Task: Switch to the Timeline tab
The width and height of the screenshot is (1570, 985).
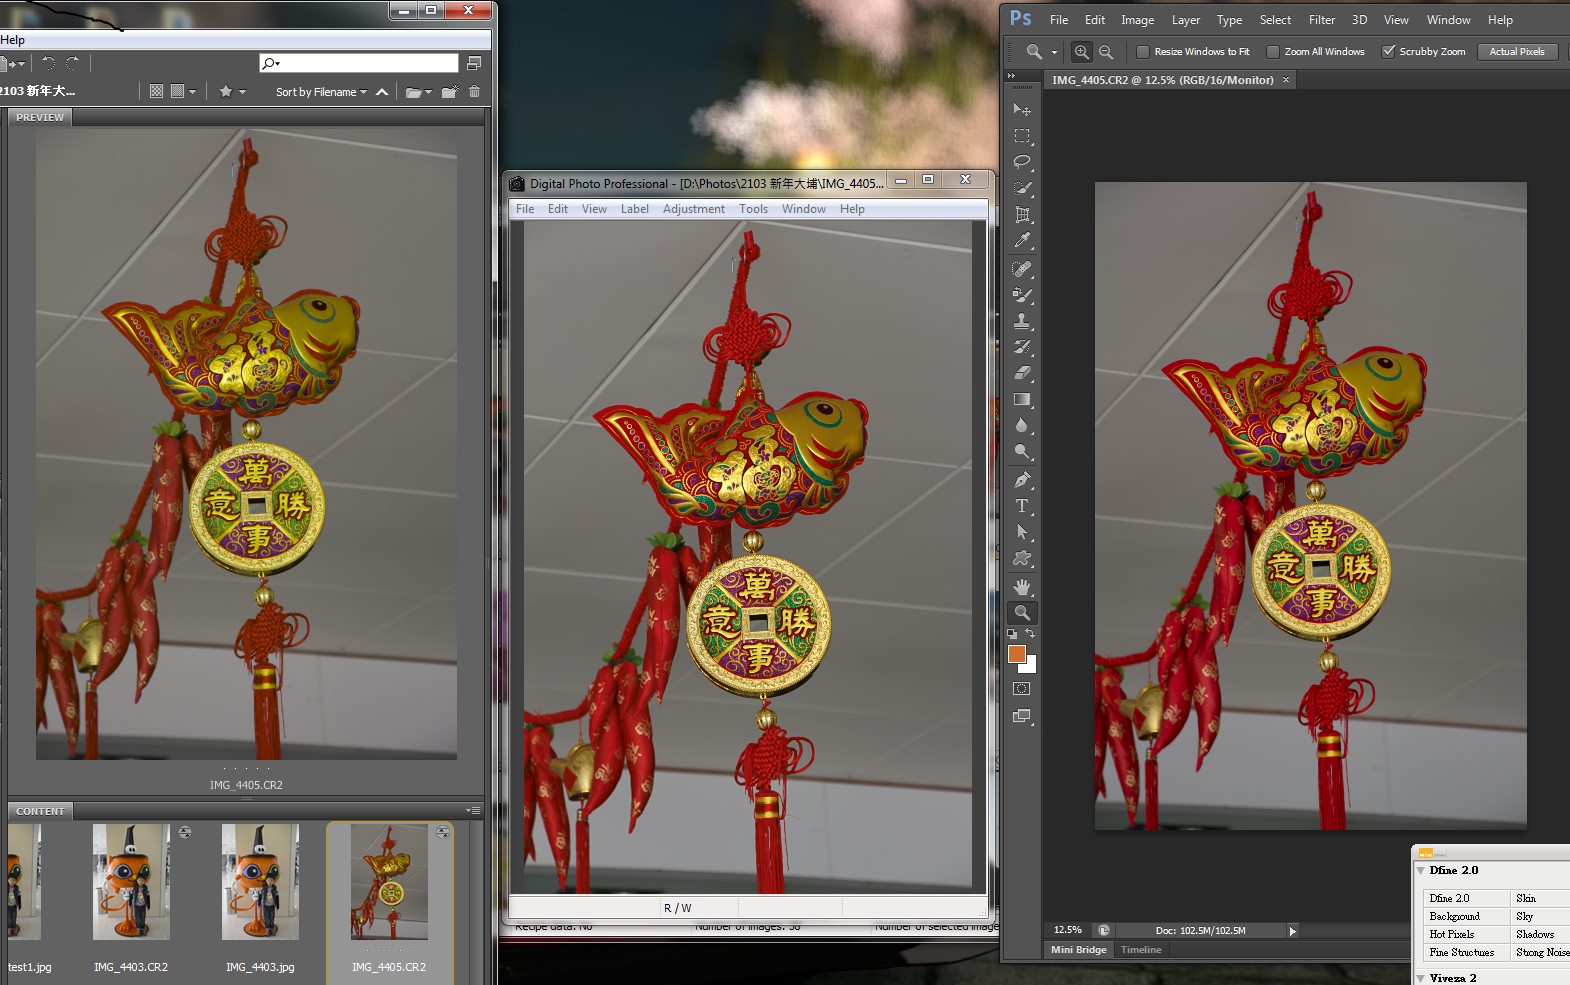Action: (x=1141, y=950)
